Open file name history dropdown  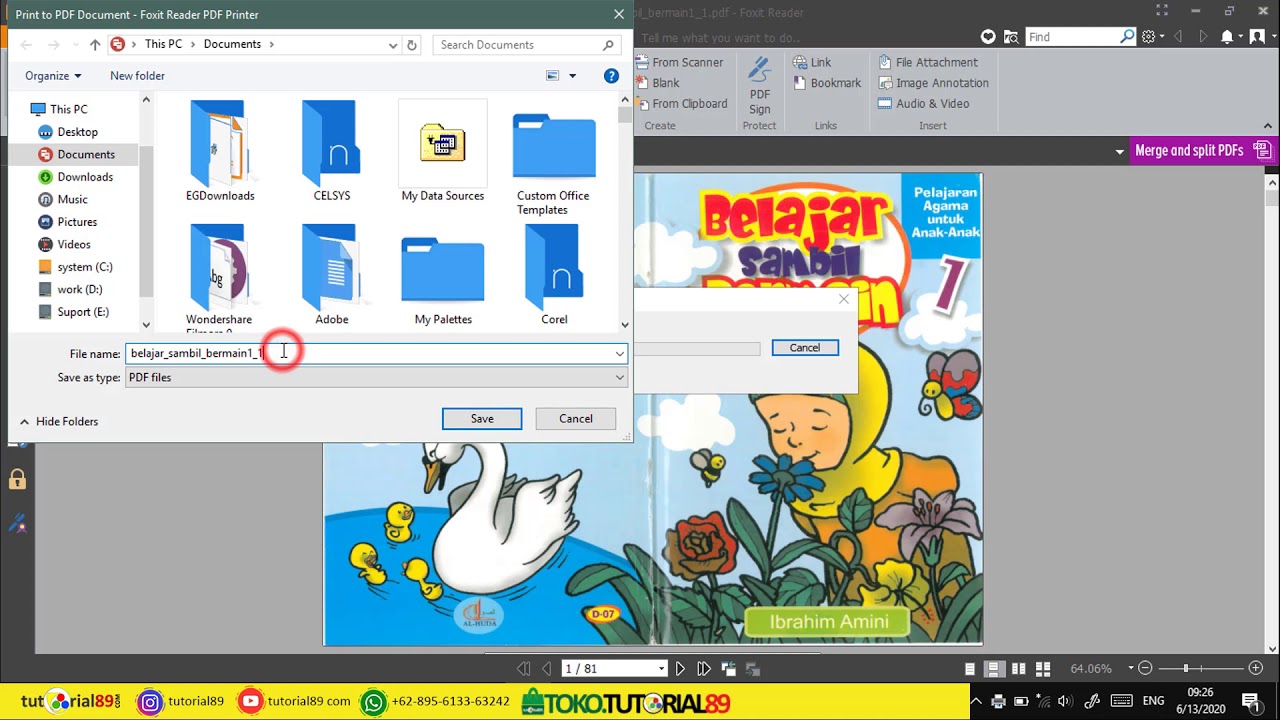click(x=620, y=353)
